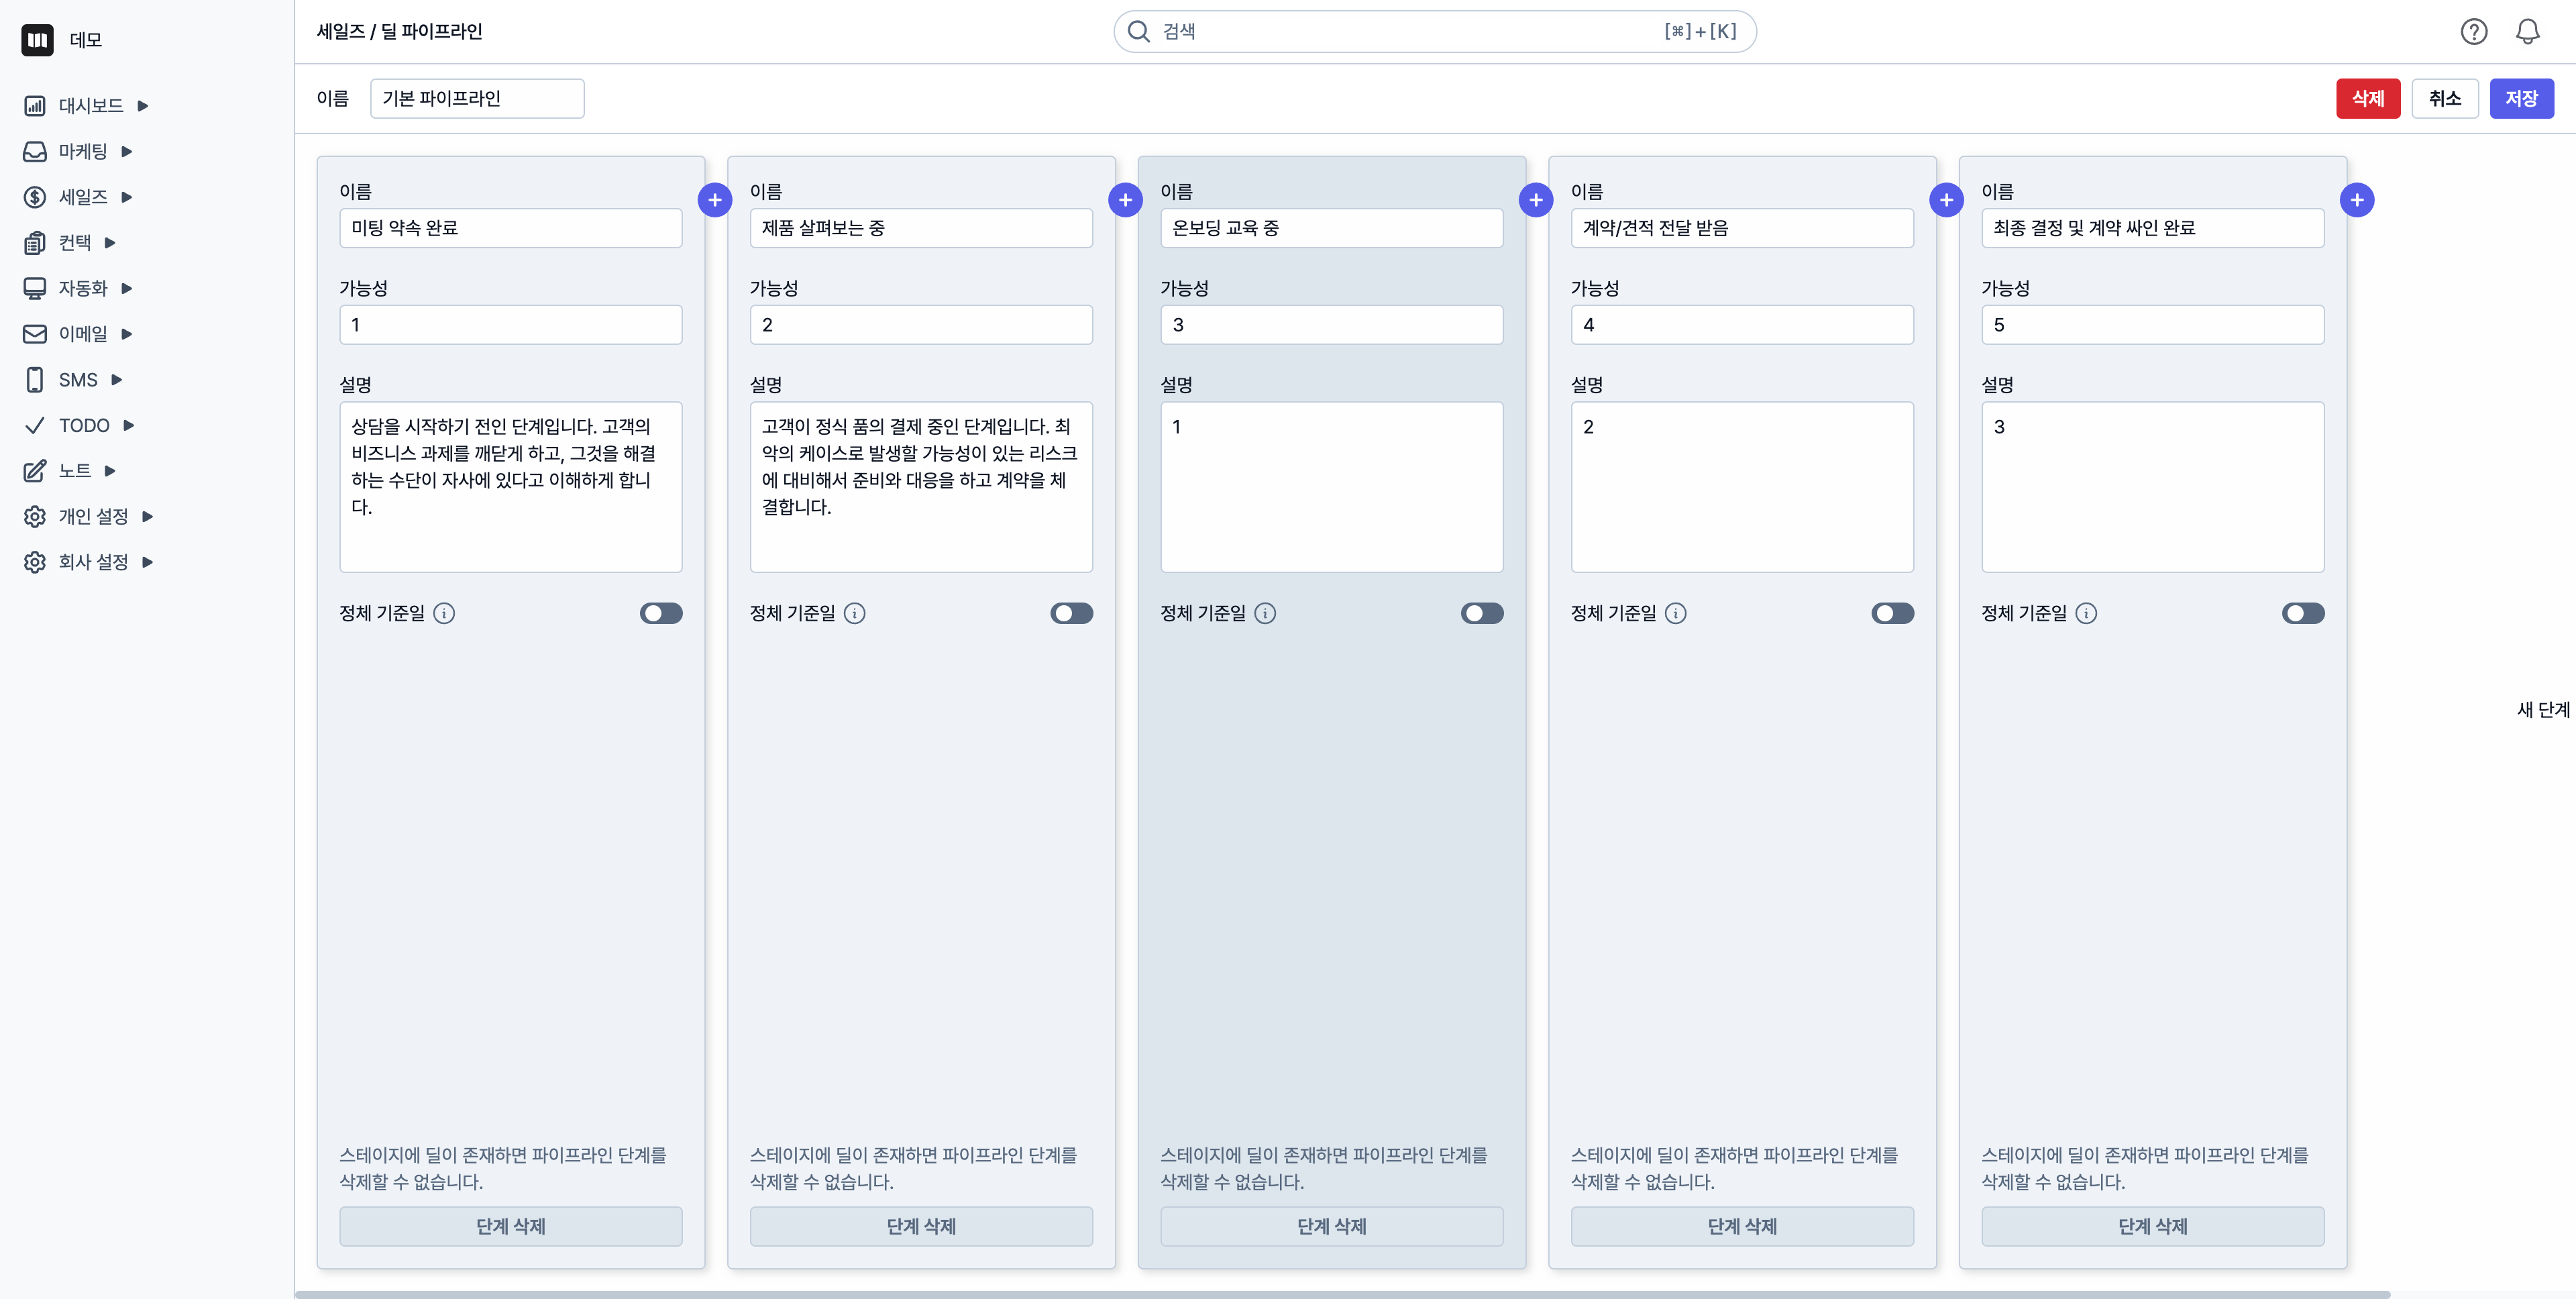Toggle 정체 기준일 for 제품 살펴보는 중

pos(1072,613)
